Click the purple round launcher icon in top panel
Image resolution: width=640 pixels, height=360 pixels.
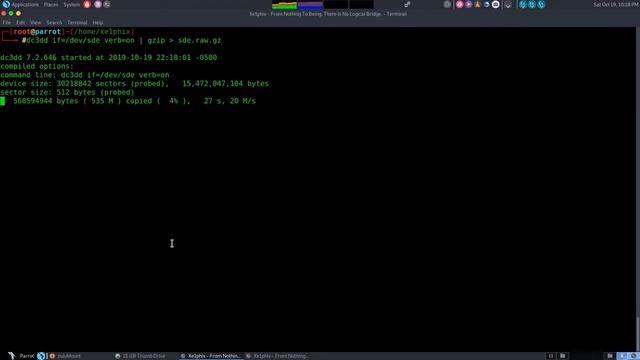pos(98,4)
